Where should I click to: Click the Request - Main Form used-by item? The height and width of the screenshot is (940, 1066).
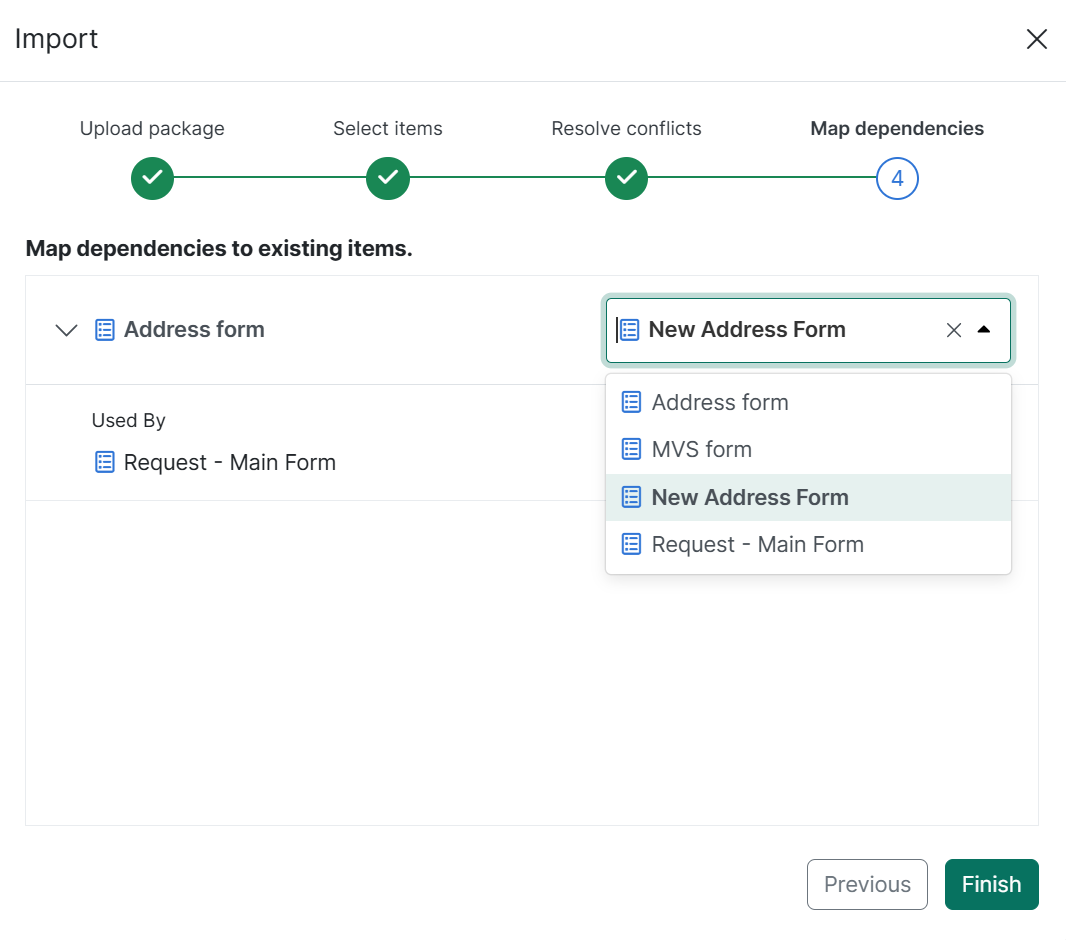(229, 462)
